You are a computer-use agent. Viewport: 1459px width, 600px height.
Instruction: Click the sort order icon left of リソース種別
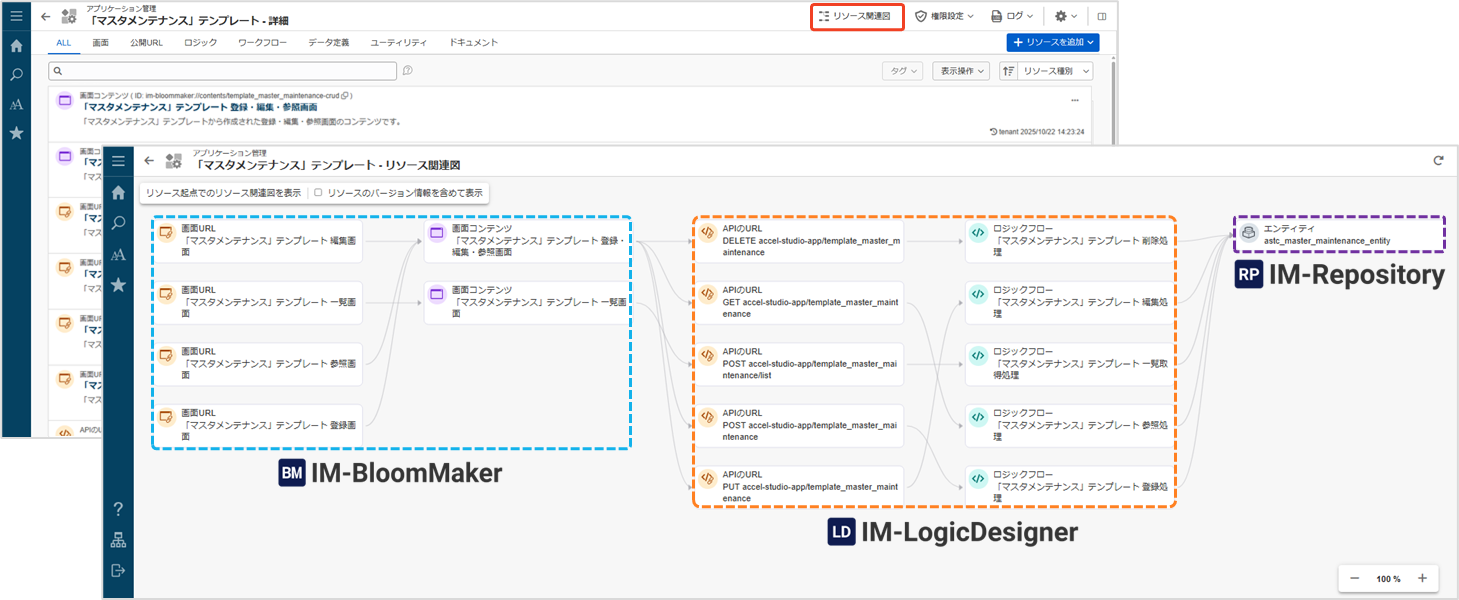[1007, 71]
